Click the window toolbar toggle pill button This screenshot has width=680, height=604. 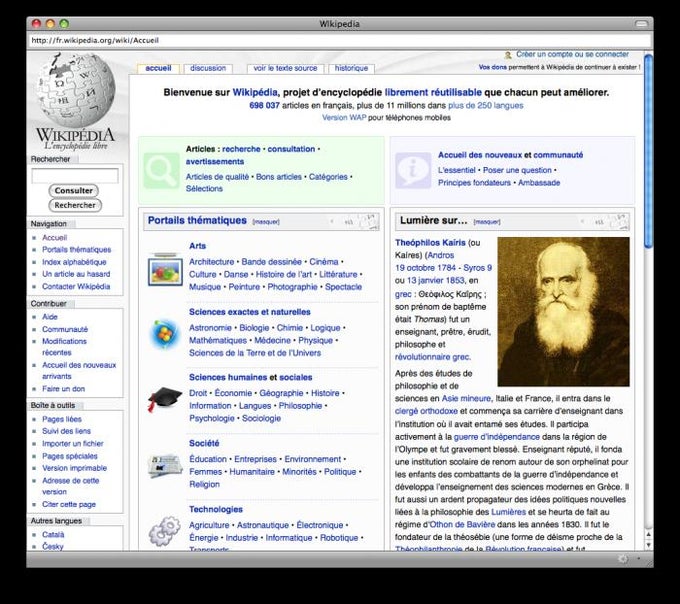(x=641, y=24)
